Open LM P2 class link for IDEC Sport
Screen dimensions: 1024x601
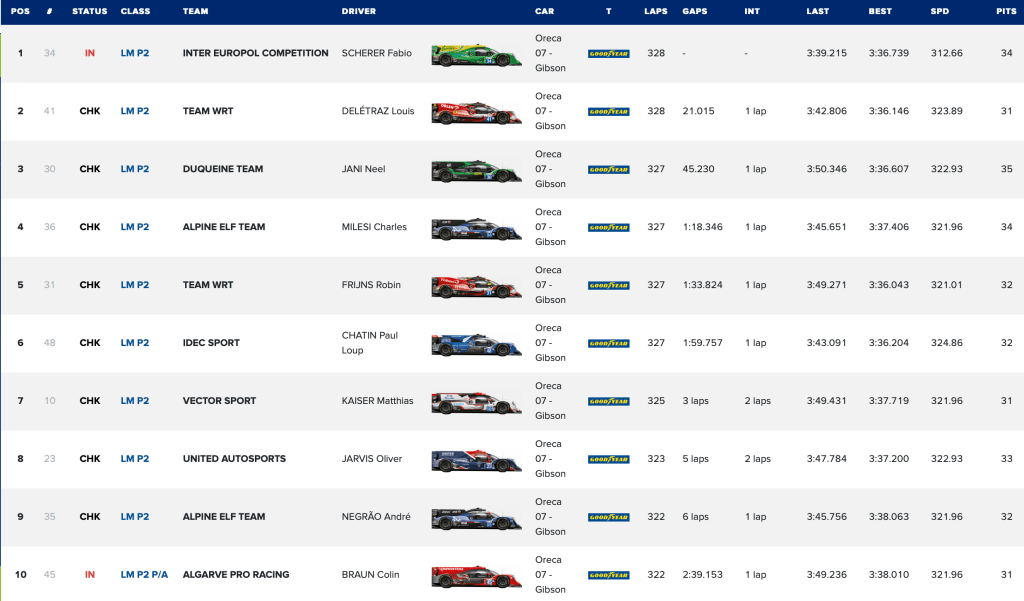pos(135,342)
